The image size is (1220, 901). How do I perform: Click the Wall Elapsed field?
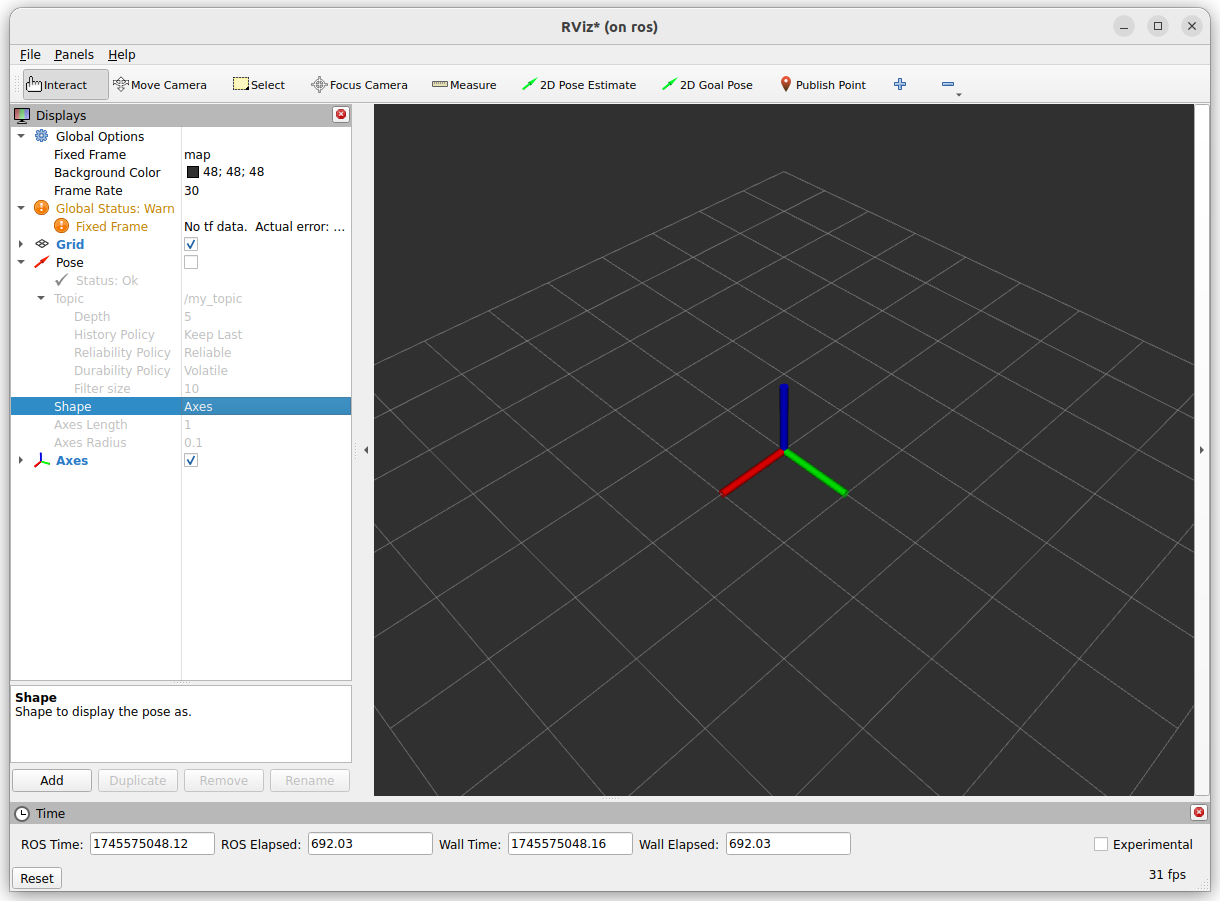coord(788,844)
